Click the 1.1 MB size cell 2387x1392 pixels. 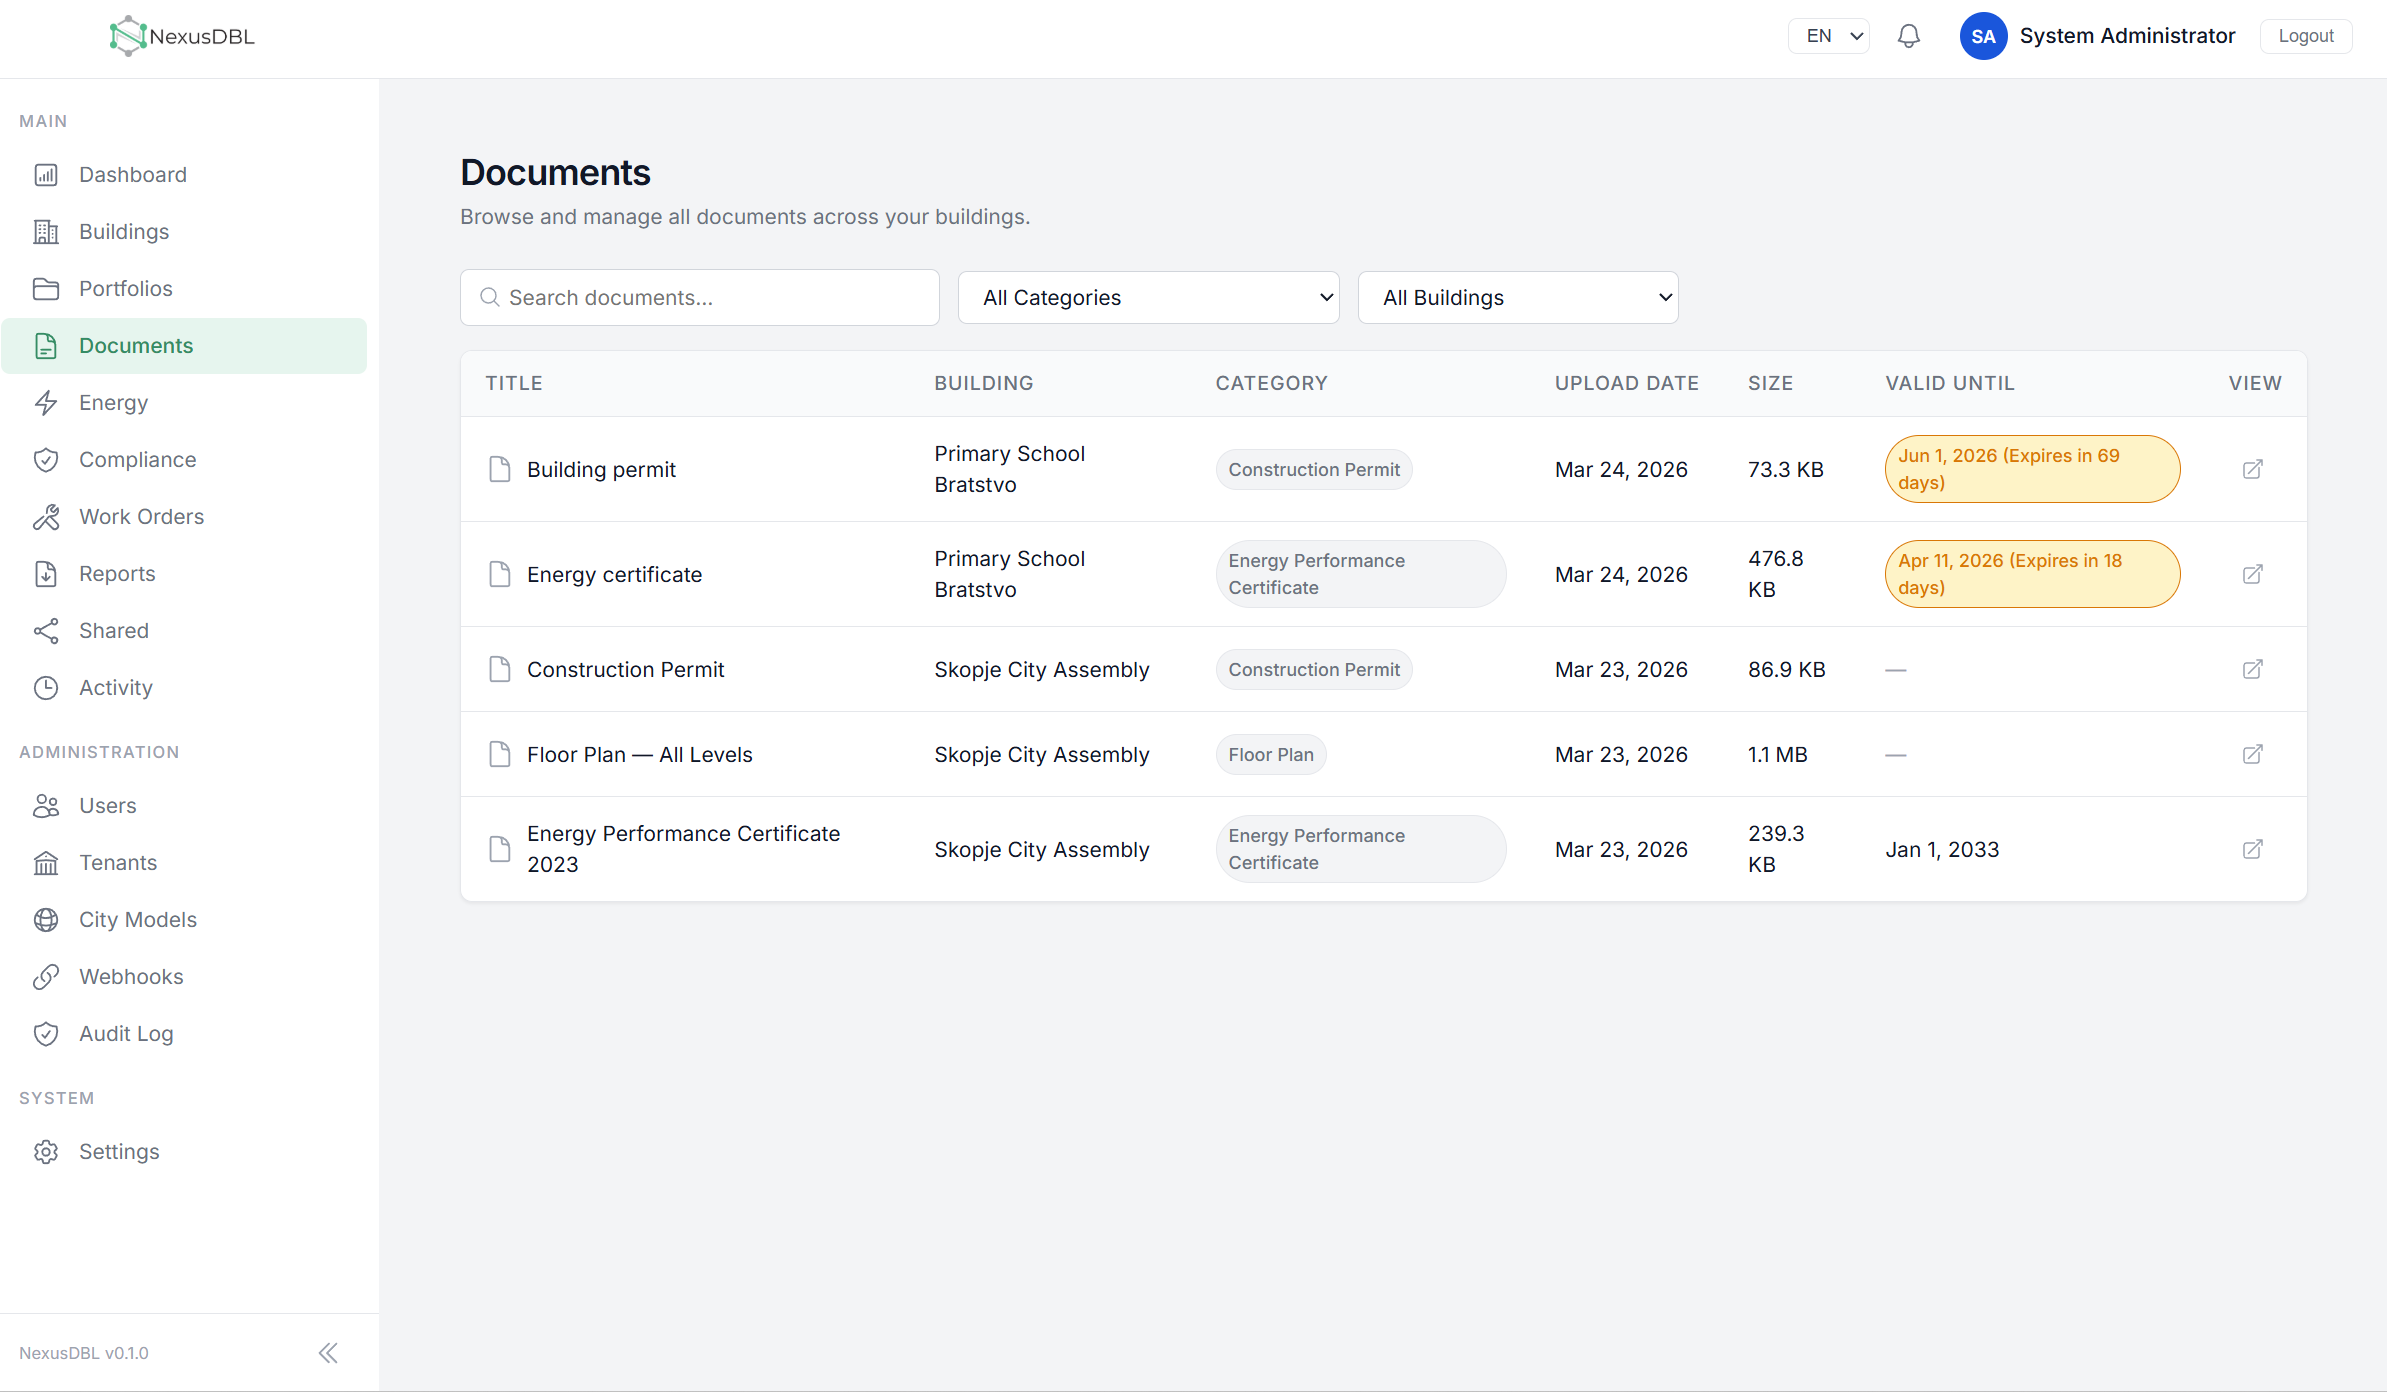pyautogui.click(x=1777, y=755)
